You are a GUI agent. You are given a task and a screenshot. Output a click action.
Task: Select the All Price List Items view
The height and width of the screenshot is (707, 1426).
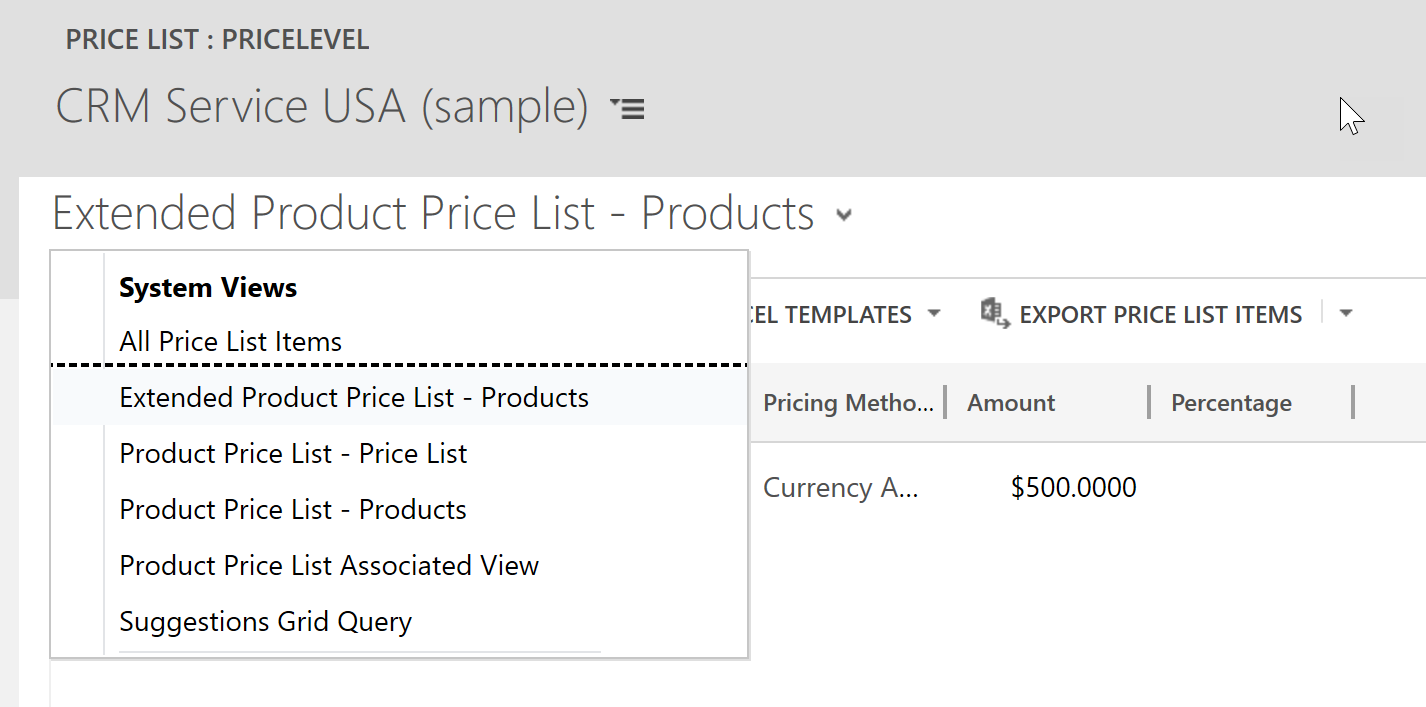point(229,340)
